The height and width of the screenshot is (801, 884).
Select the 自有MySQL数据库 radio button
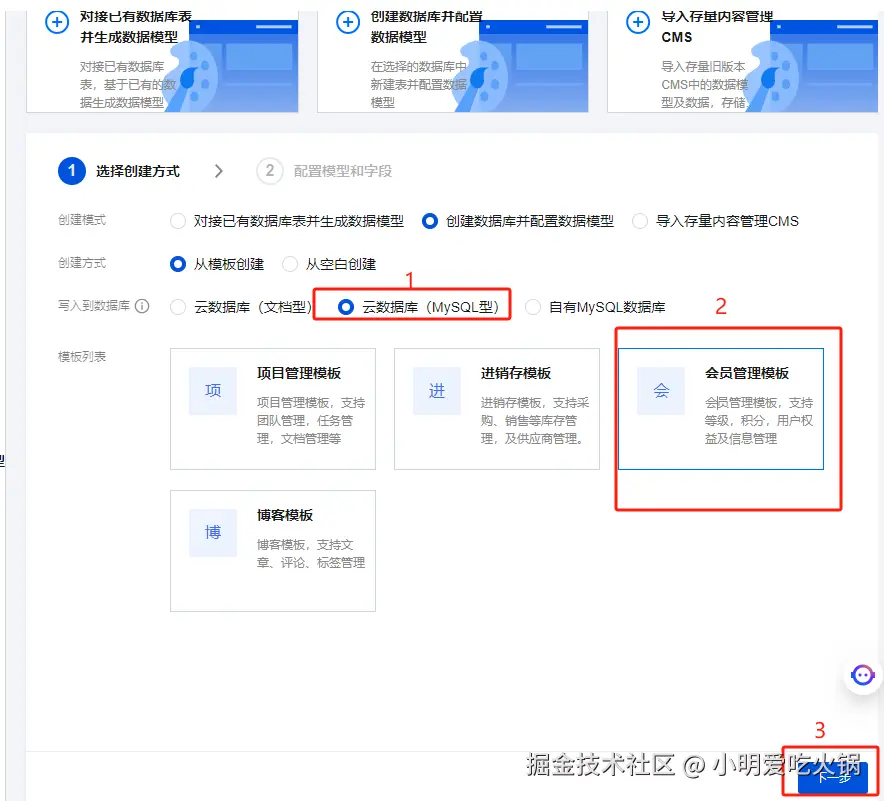[x=532, y=307]
